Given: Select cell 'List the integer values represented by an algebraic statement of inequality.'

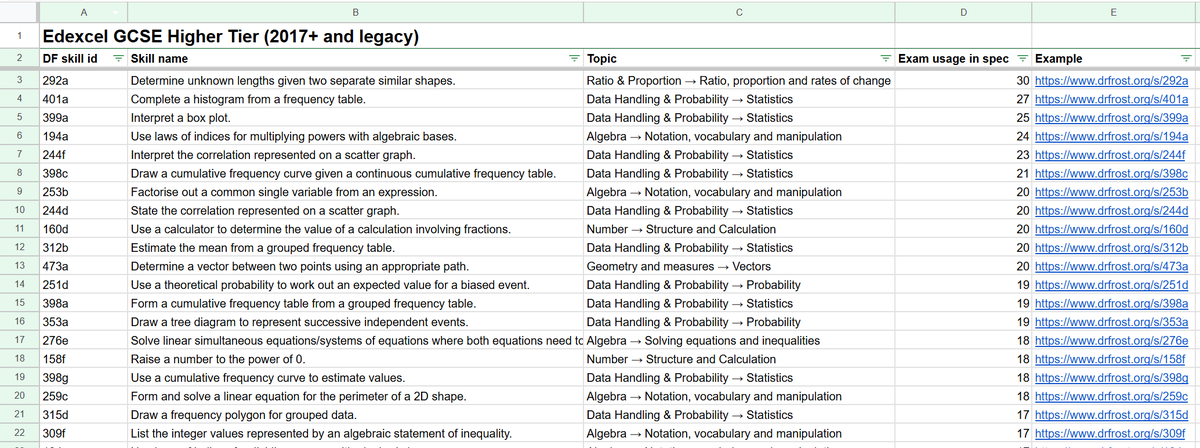Looking at the screenshot, I should (355, 433).
